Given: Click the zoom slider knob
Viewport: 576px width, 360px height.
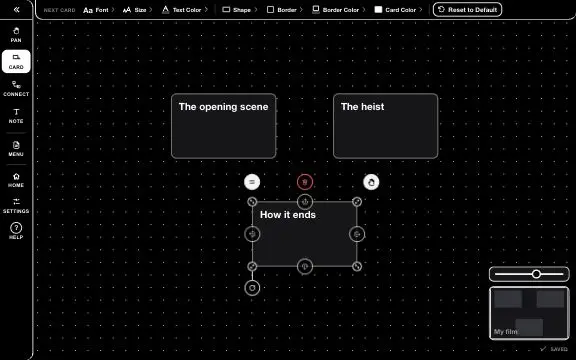Looking at the screenshot, I should pos(536,274).
